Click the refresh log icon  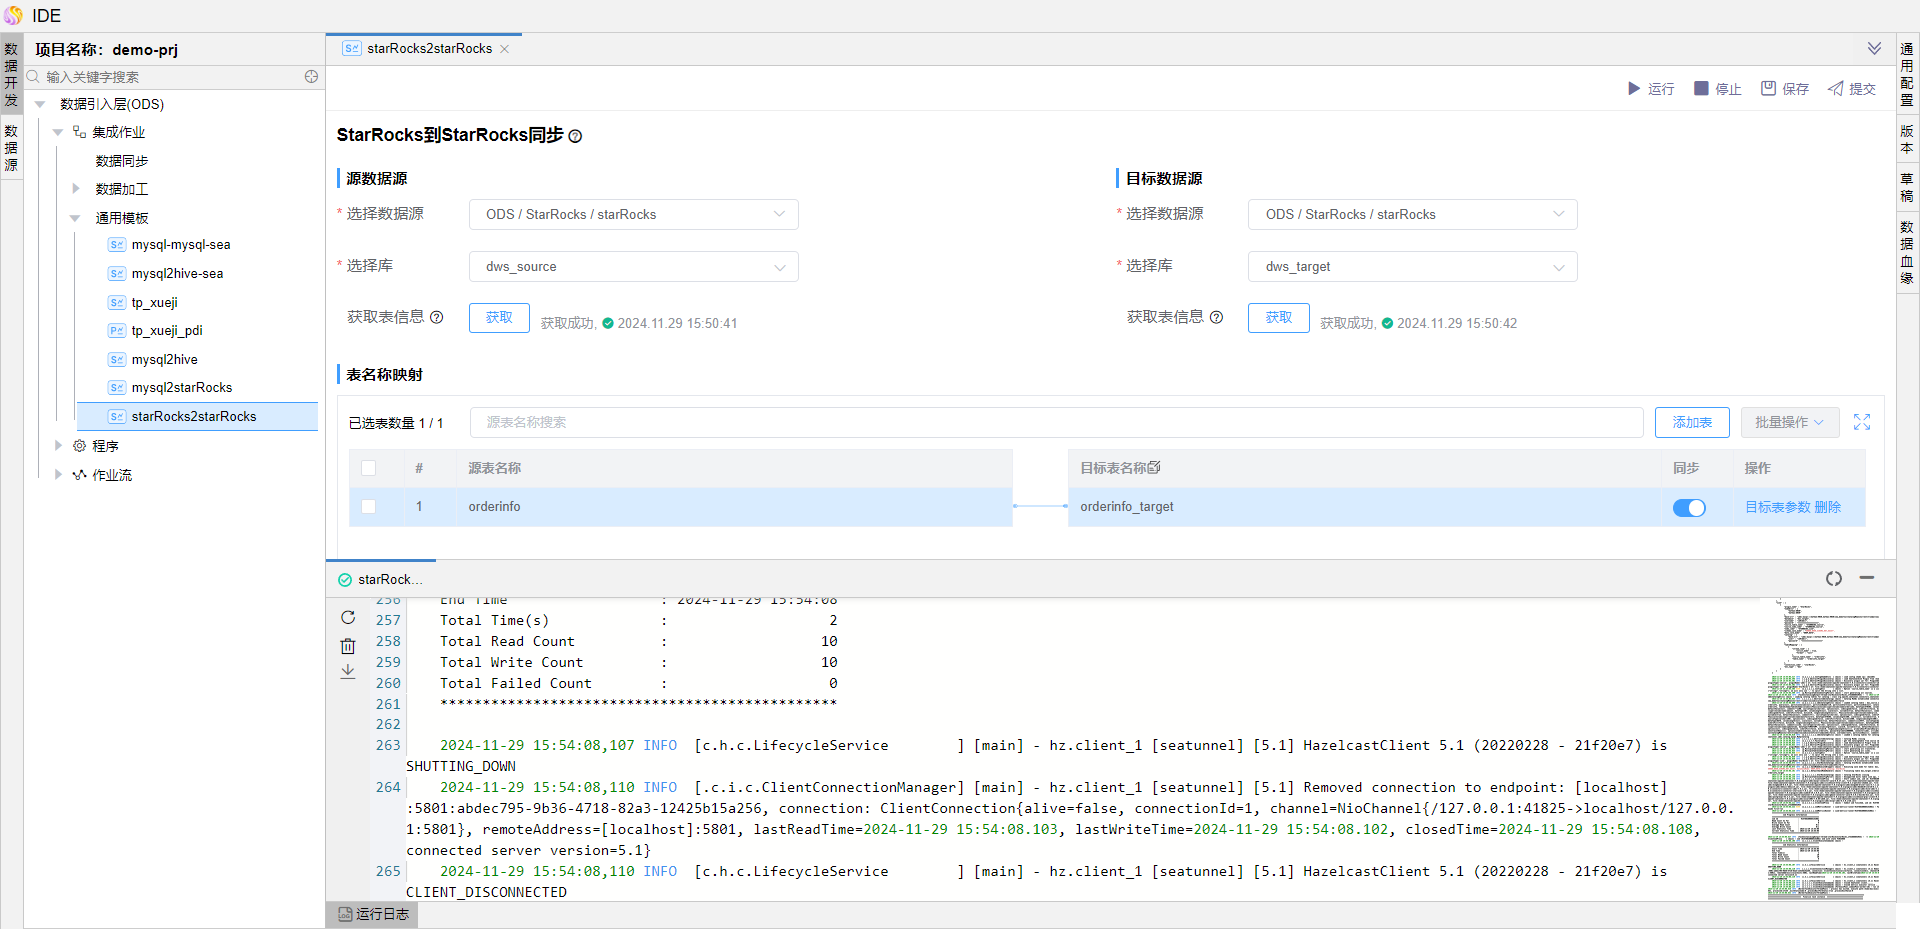click(x=348, y=618)
